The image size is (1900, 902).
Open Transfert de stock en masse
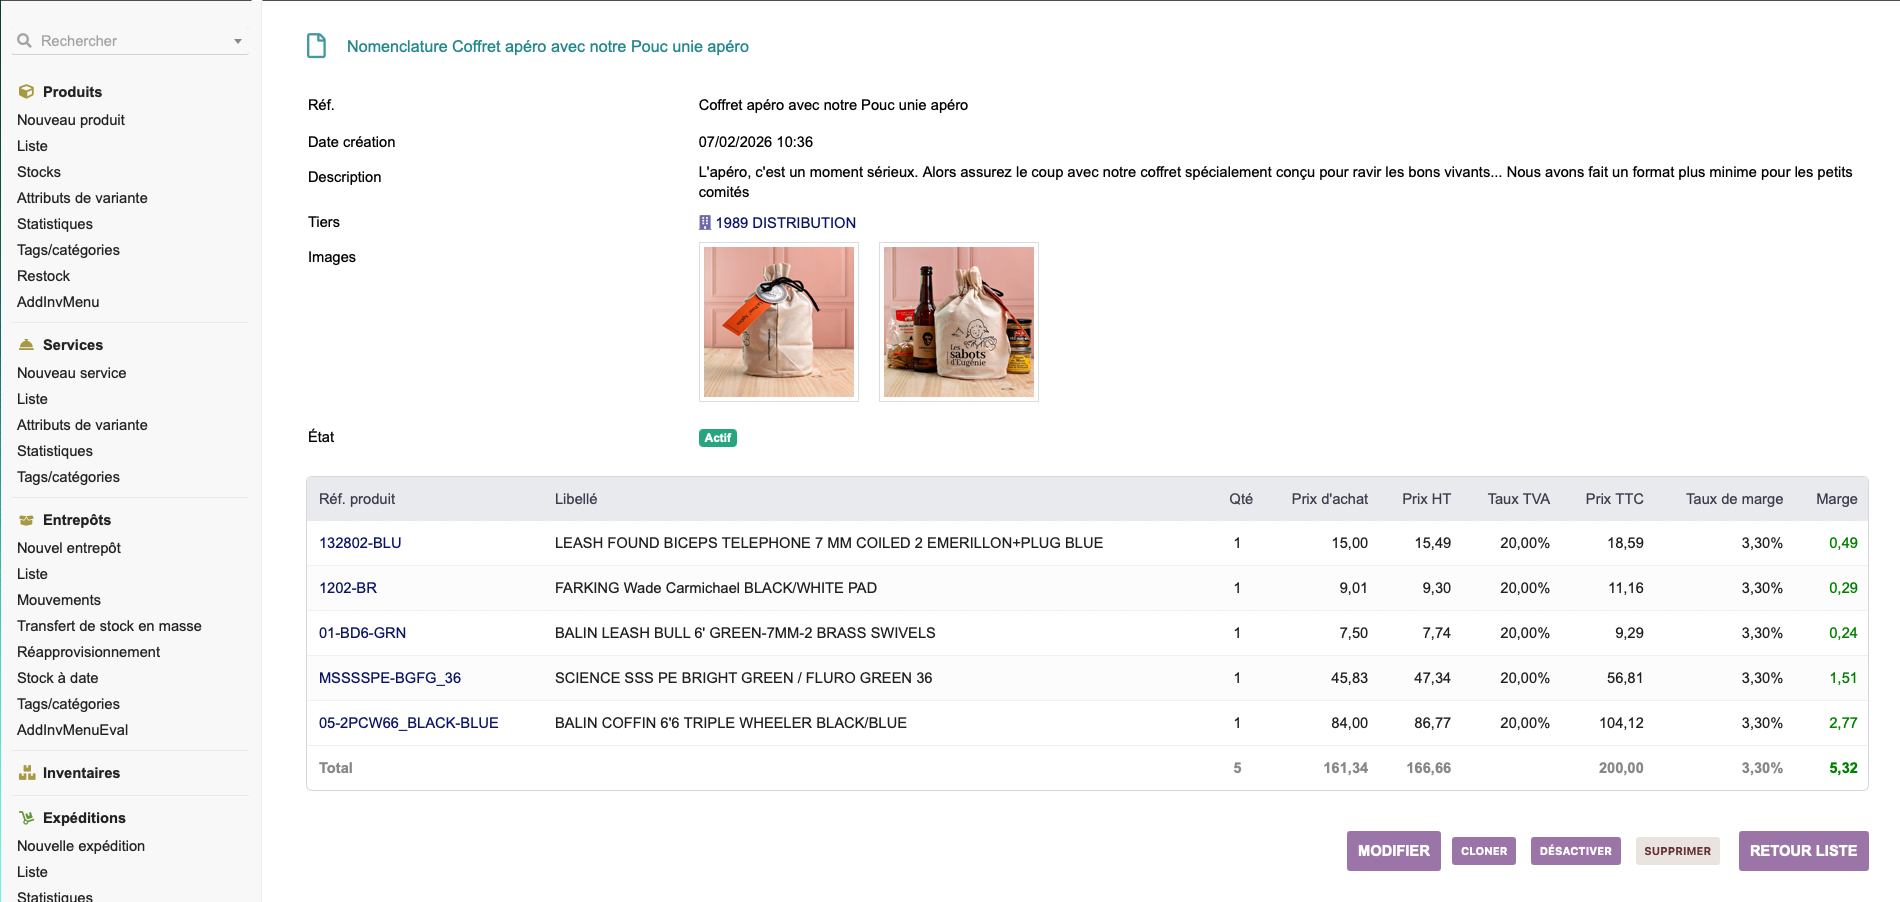coord(109,626)
